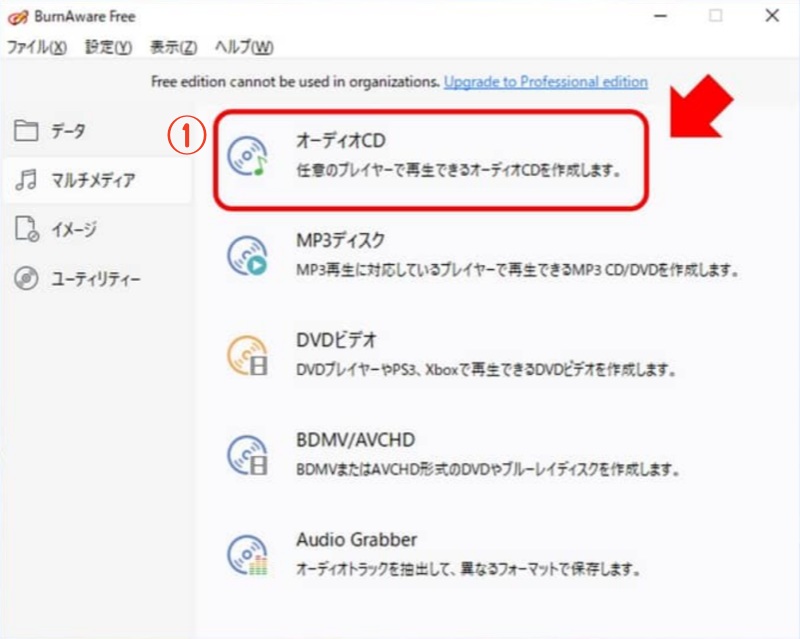Open the 表示(Z) menu
The width and height of the screenshot is (800, 639).
pos(173,47)
